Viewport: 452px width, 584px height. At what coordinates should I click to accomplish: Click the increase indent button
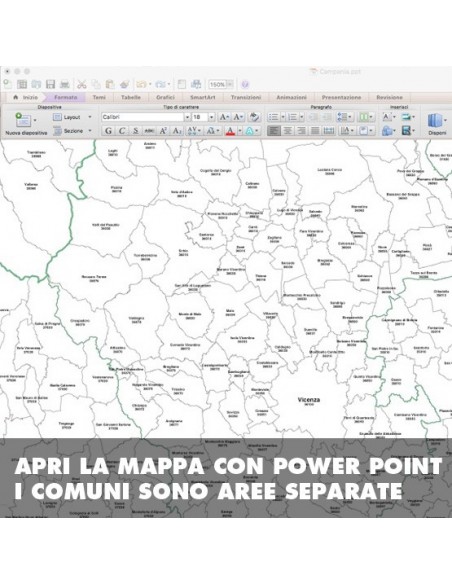[x=327, y=117]
